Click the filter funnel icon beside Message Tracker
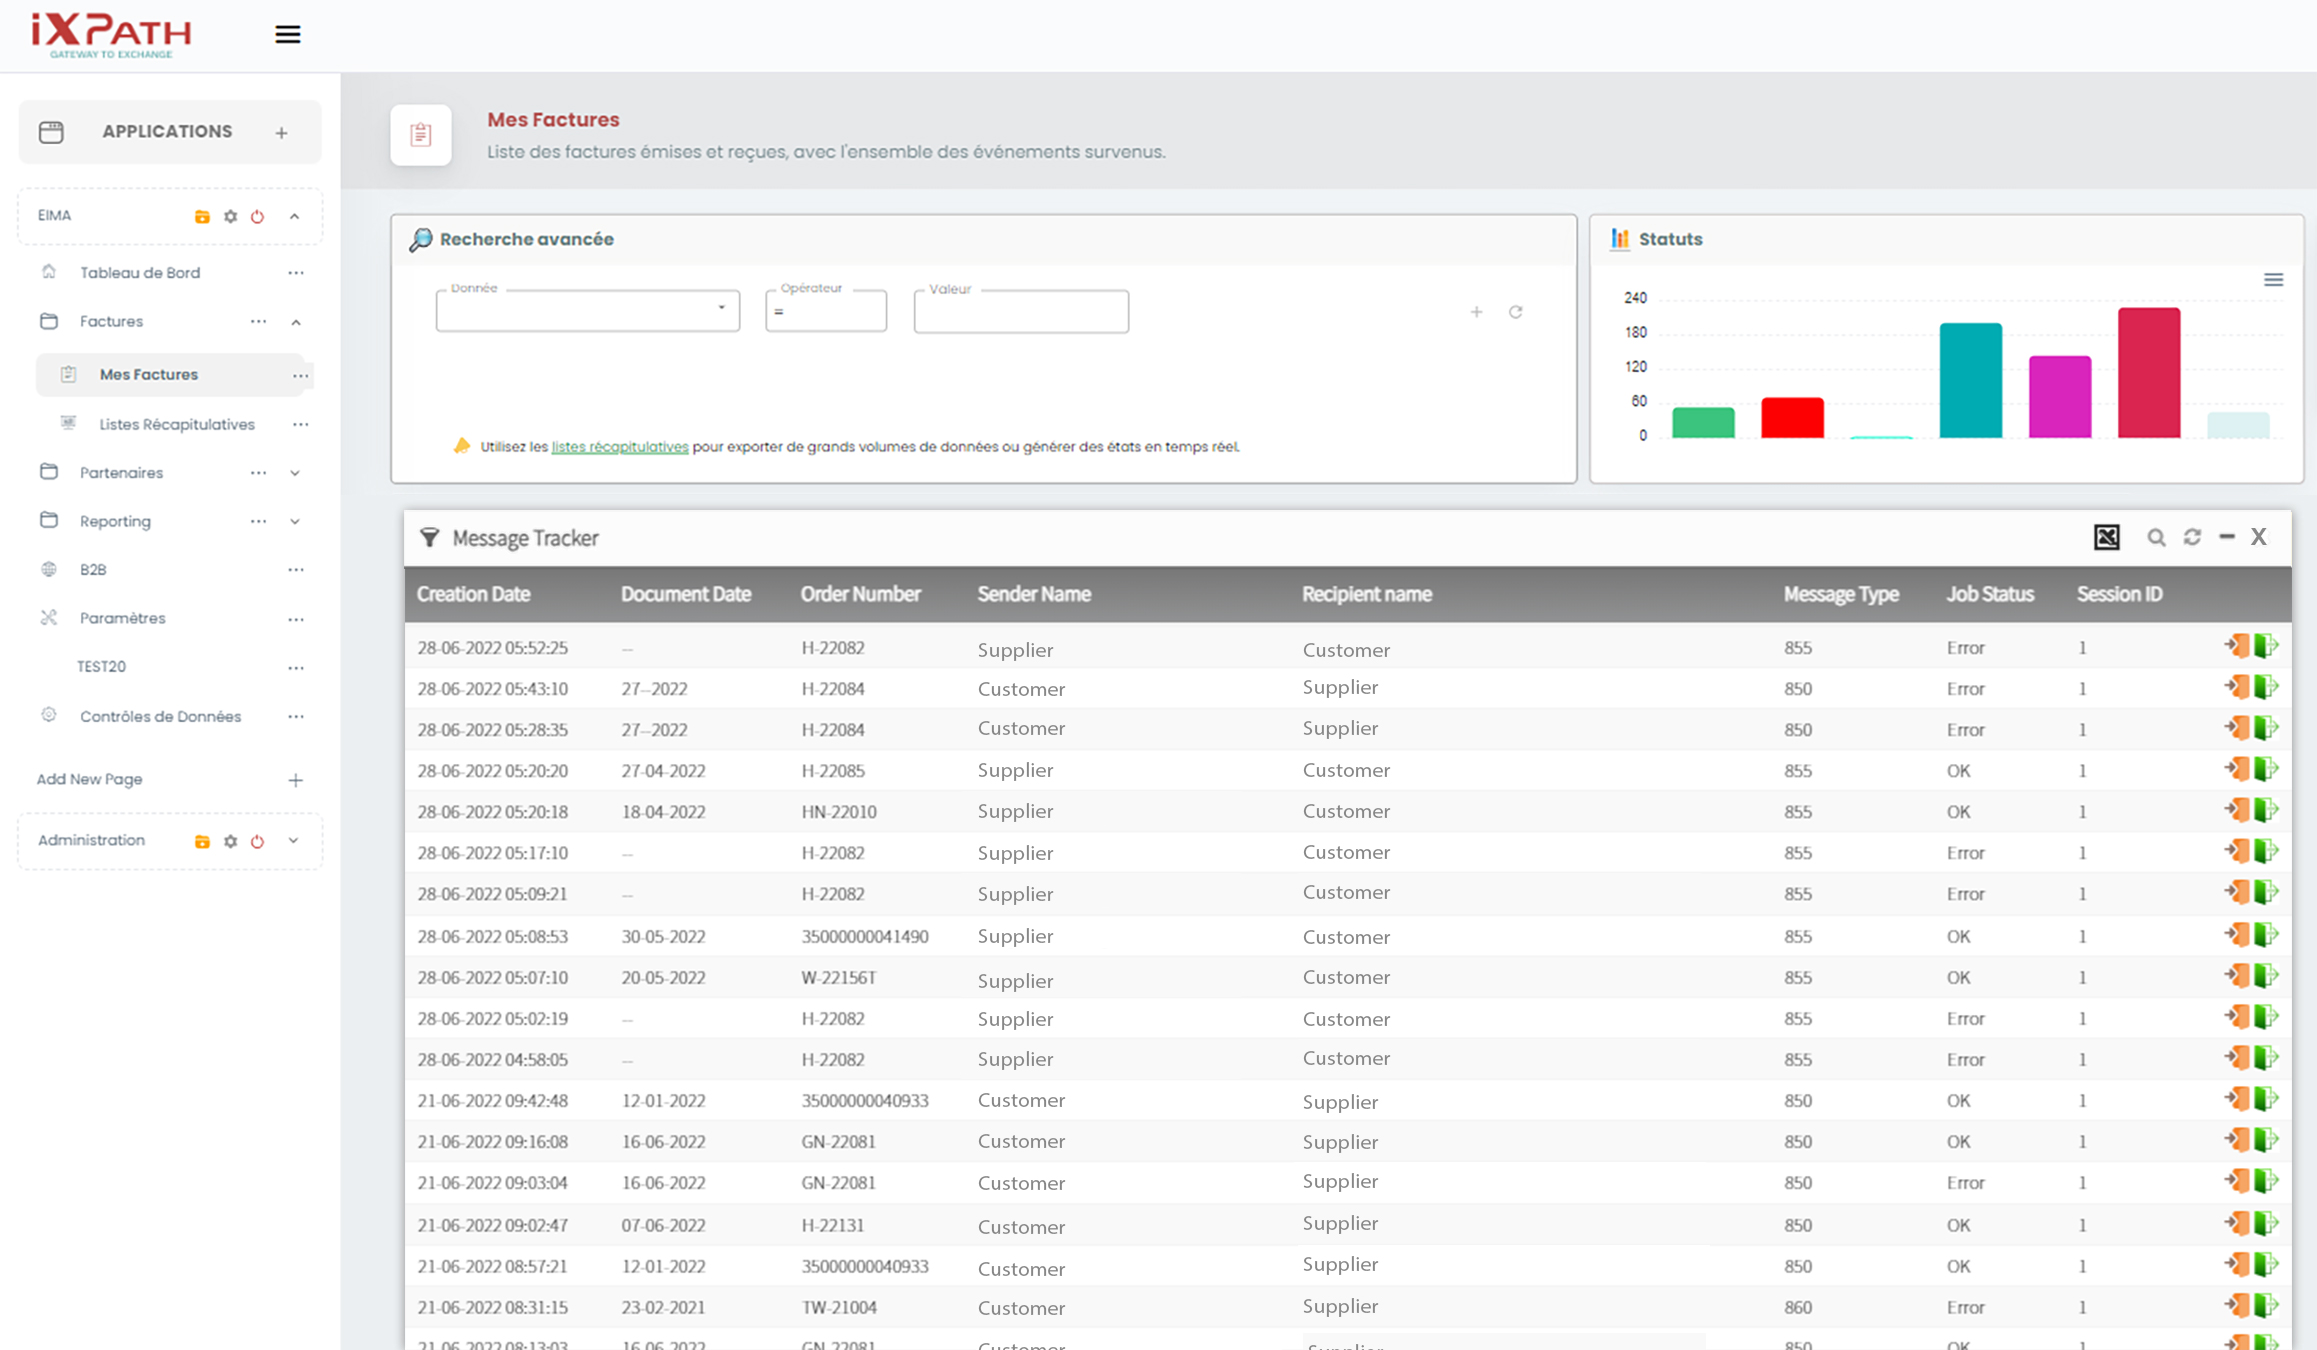Viewport: 2317px width, 1350px height. (x=429, y=538)
